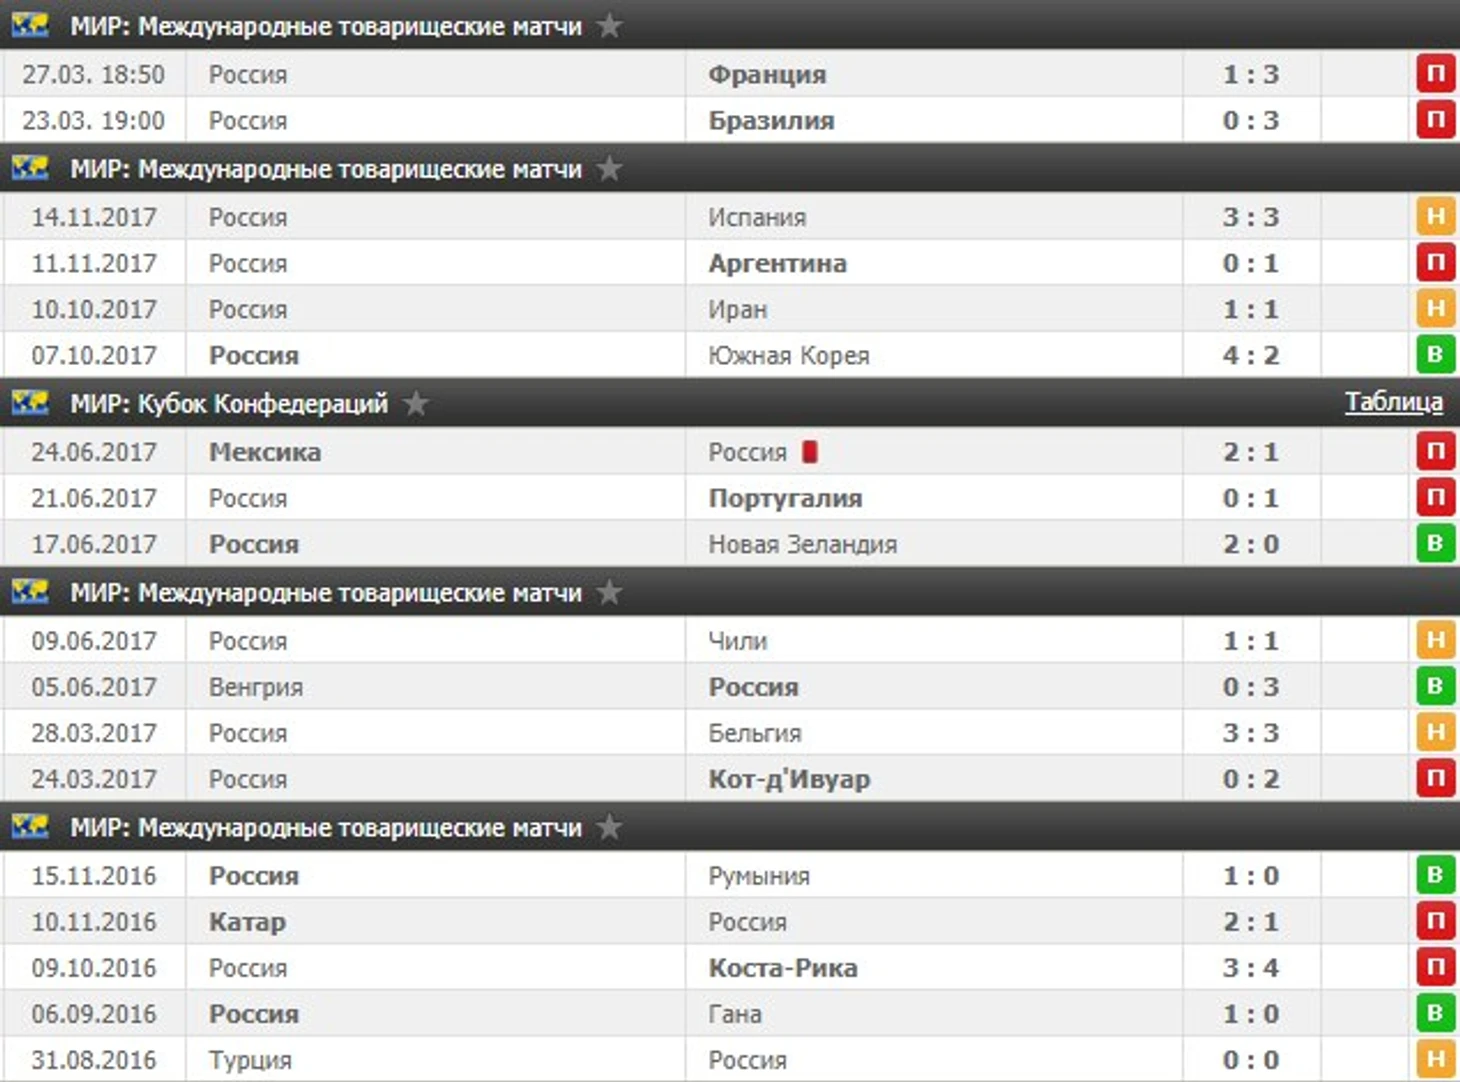This screenshot has width=1460, height=1082.
Task: Open the Россия vs Бразилия 0:3 match row
Action: tap(730, 120)
